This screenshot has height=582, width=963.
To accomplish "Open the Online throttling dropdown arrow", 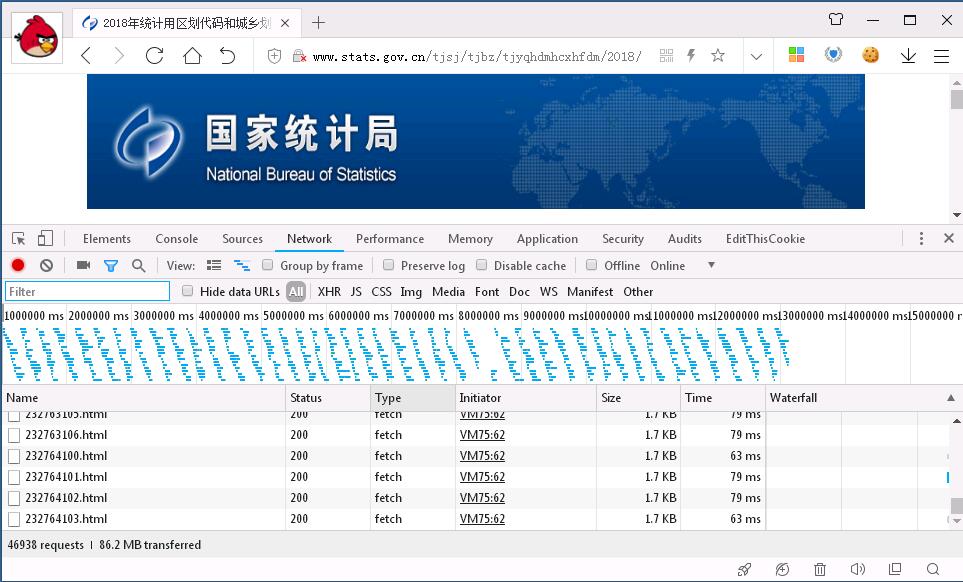I will coord(711,265).
